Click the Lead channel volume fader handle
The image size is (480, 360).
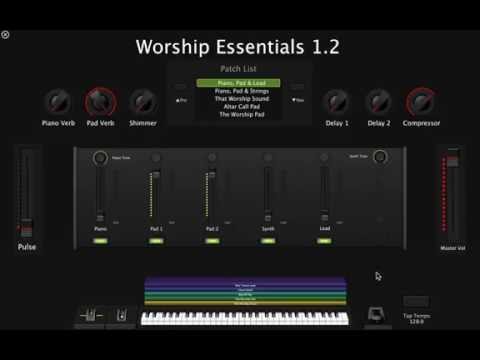(324, 217)
